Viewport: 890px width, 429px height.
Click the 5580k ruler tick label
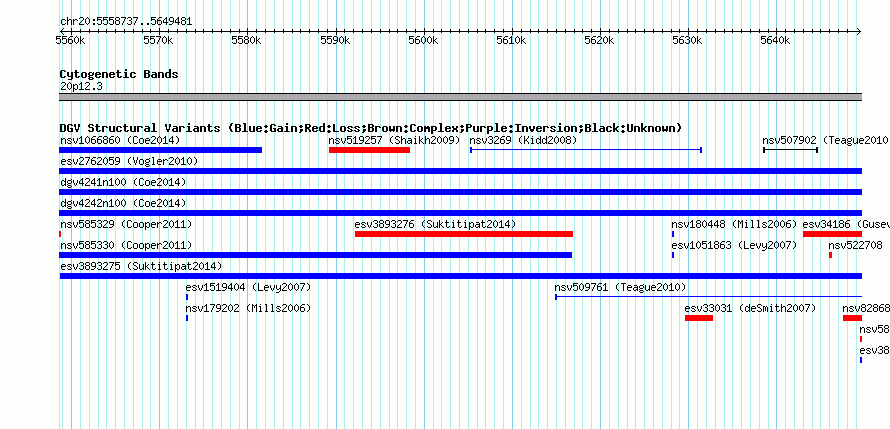pos(246,41)
